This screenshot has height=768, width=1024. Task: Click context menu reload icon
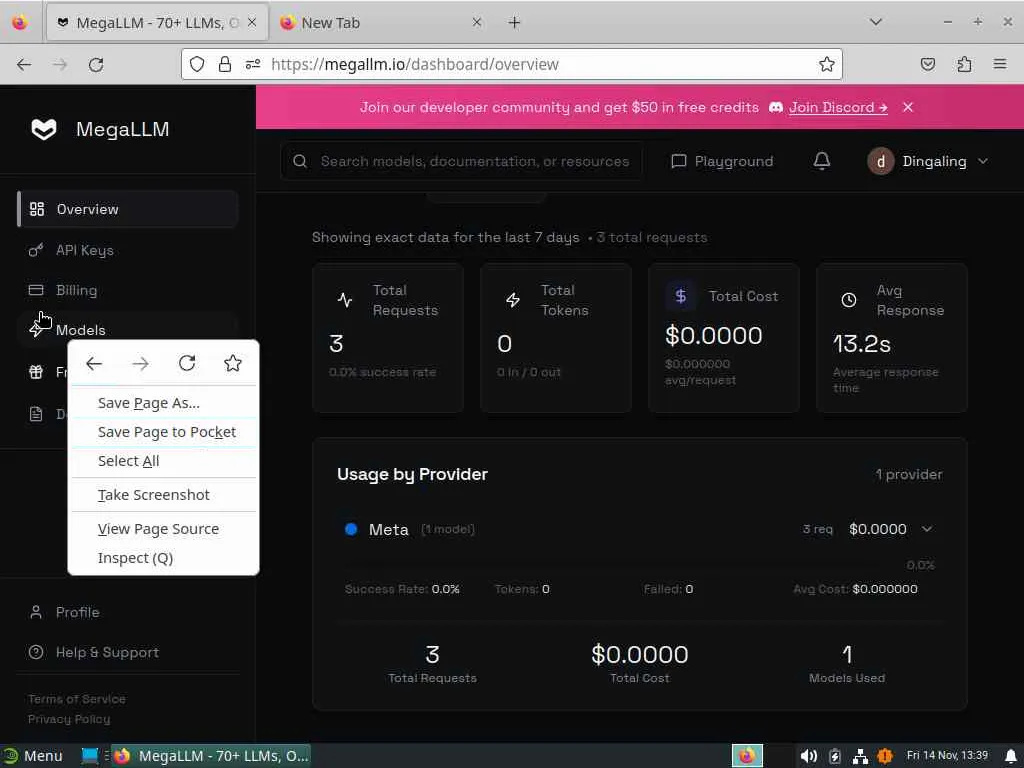[187, 364]
